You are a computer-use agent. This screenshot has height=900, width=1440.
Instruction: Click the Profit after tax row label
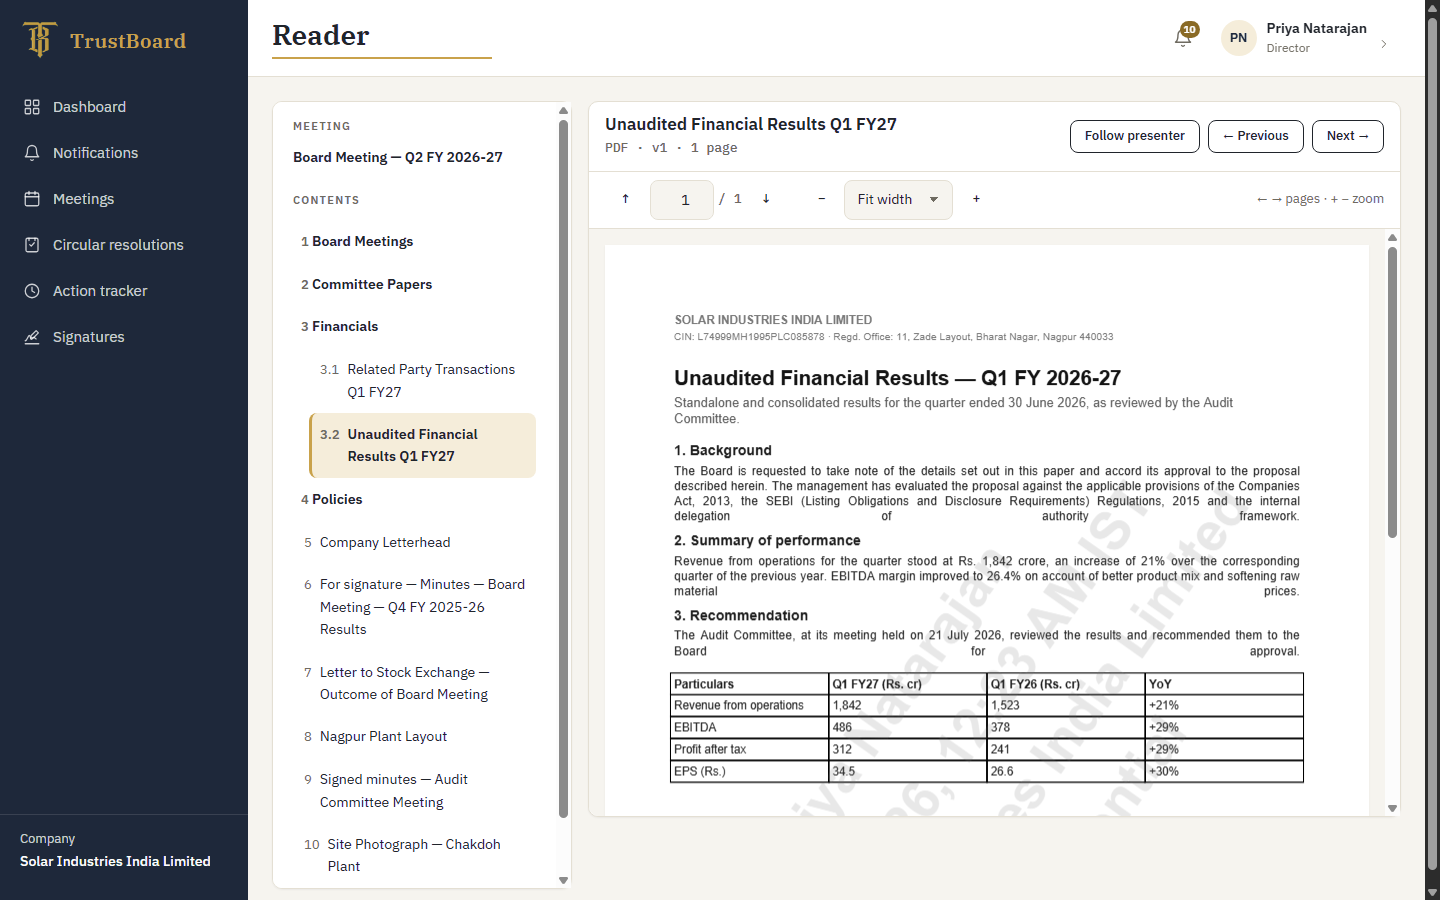coord(710,749)
